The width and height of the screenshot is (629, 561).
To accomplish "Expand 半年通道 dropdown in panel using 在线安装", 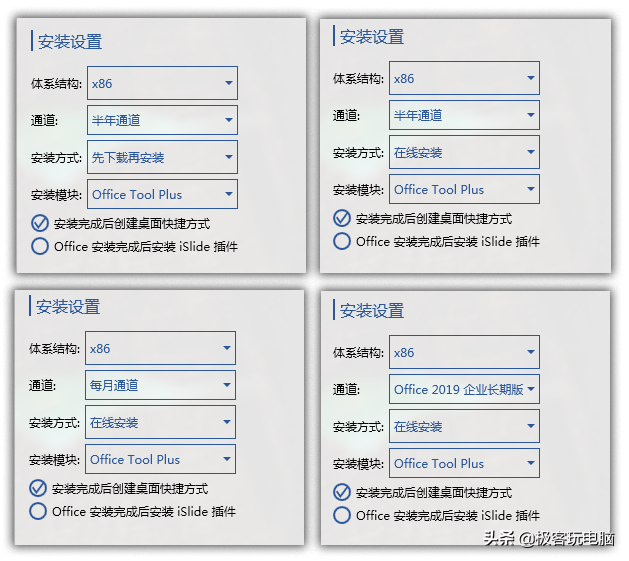I will (464, 115).
